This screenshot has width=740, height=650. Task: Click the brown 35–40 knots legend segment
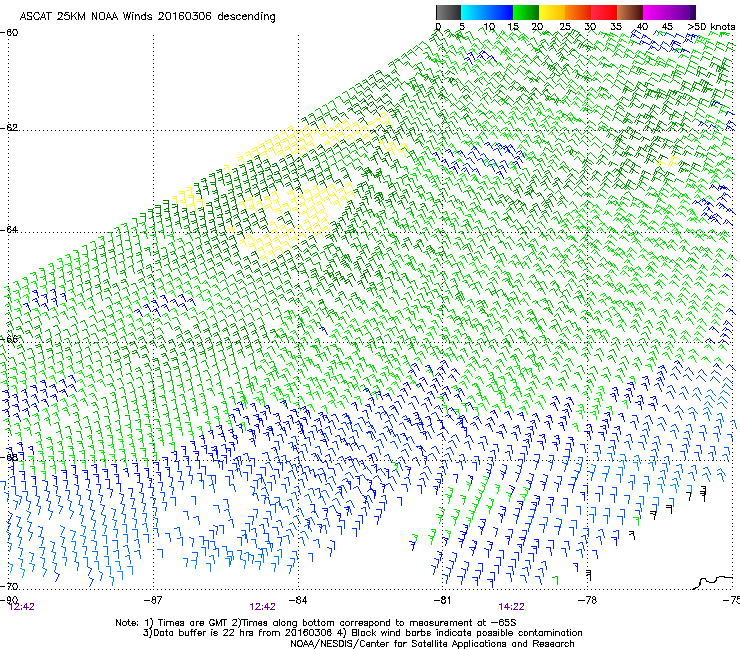630,12
